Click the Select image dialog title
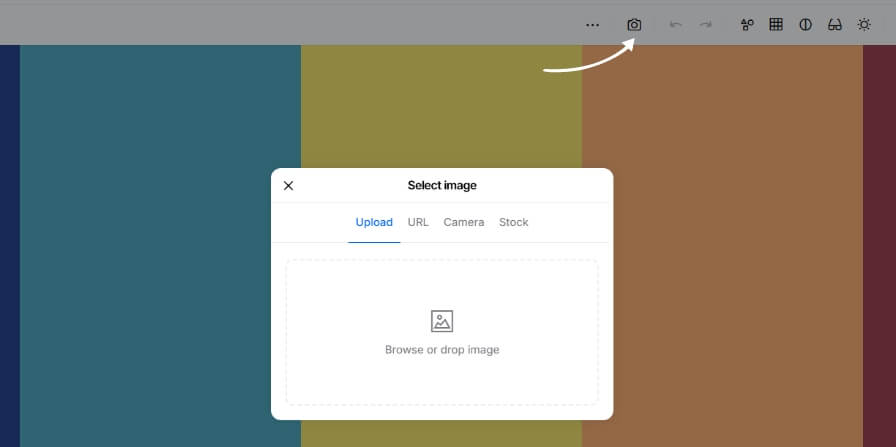This screenshot has width=896, height=447. [x=442, y=185]
